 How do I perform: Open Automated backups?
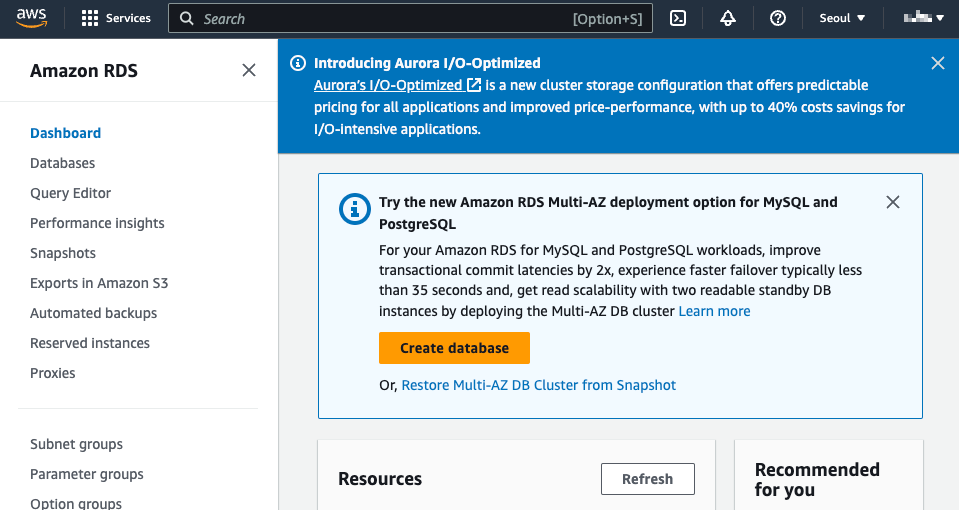coord(94,313)
